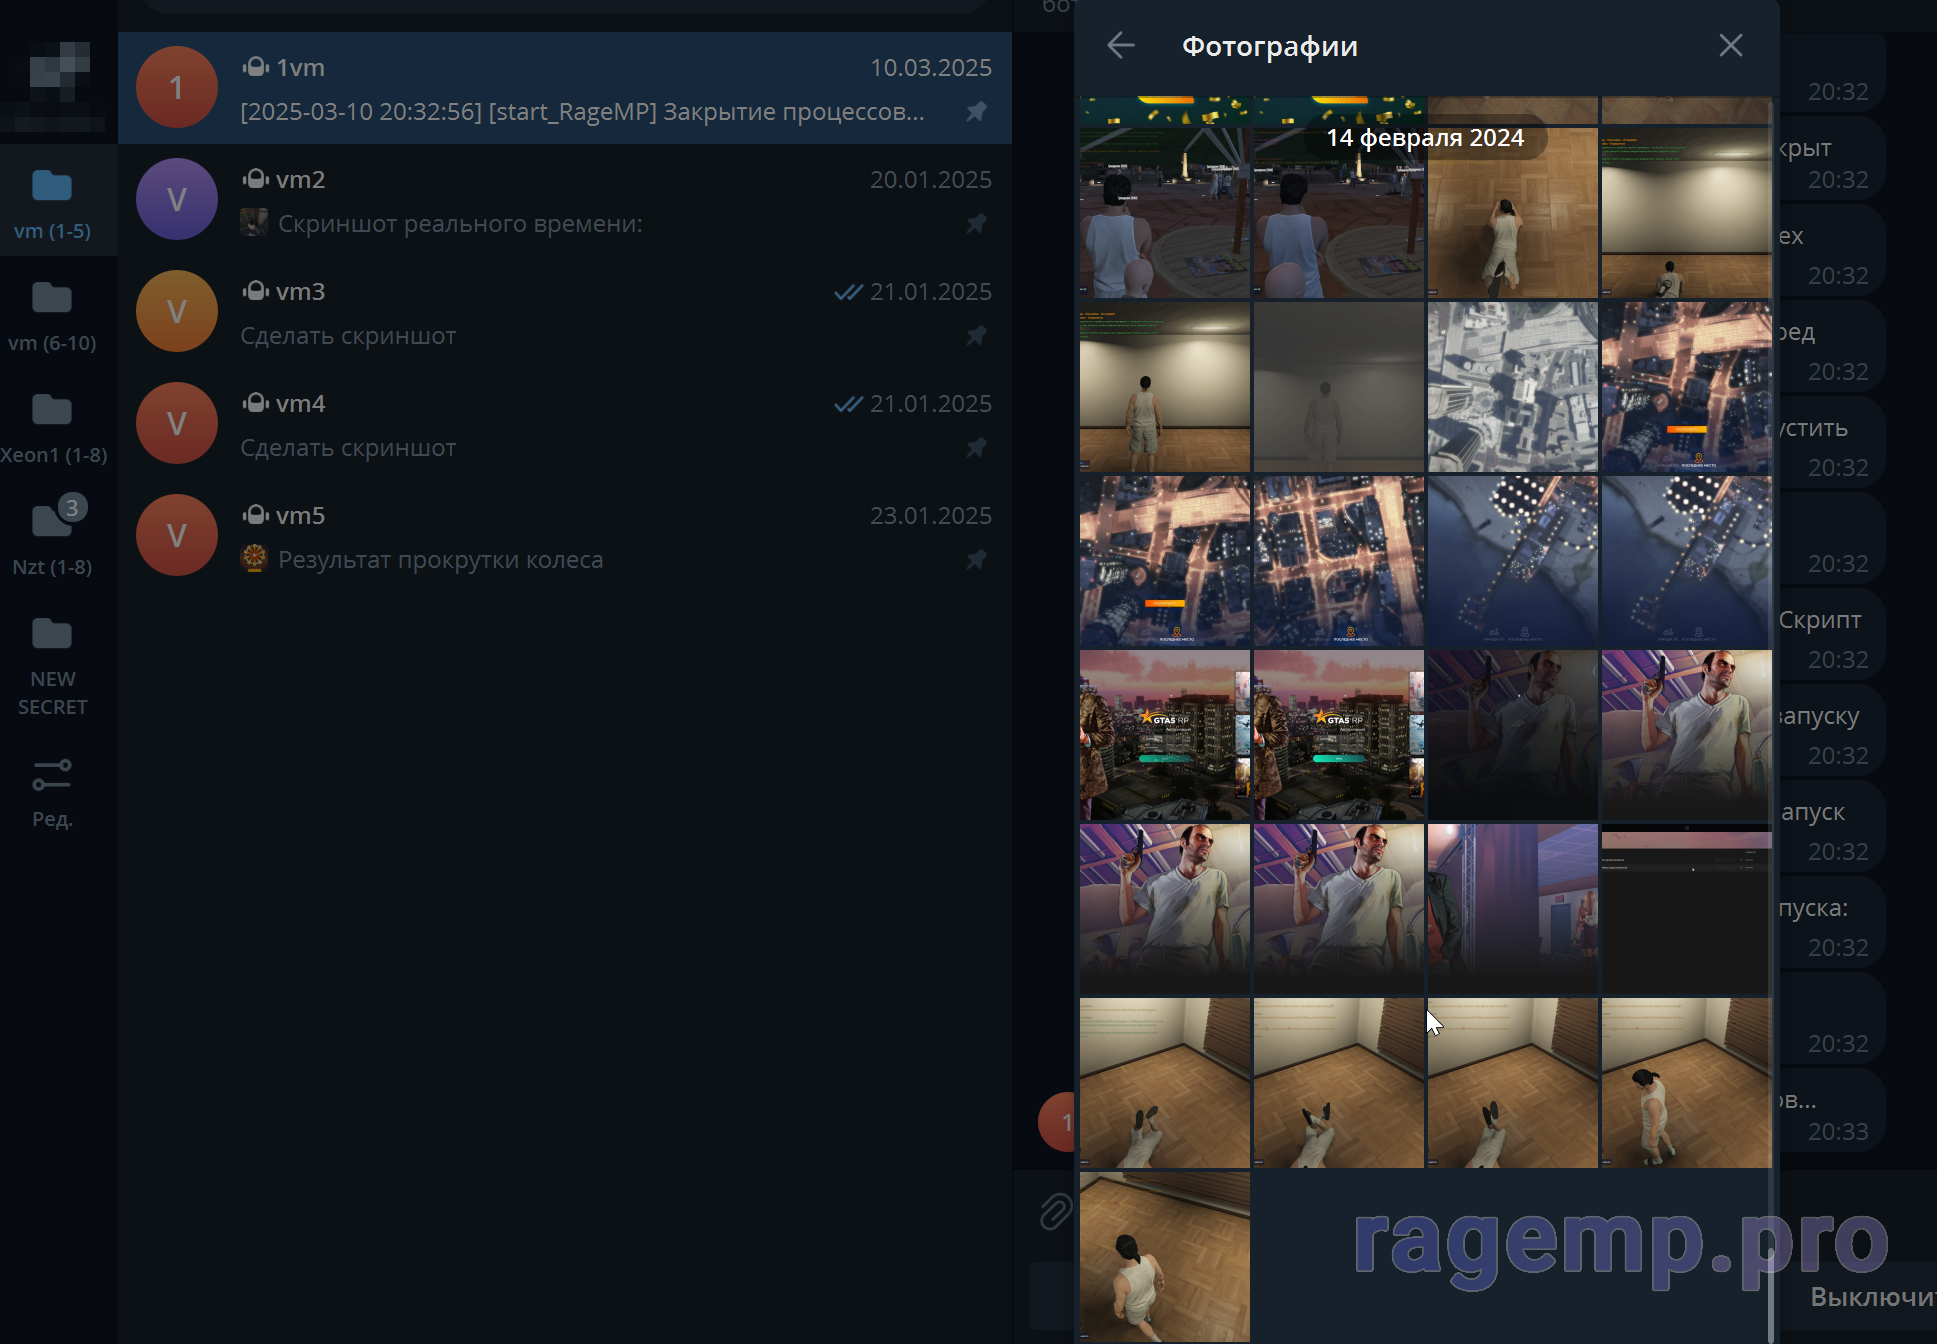Open the vm3 chat conversation

click(565, 312)
